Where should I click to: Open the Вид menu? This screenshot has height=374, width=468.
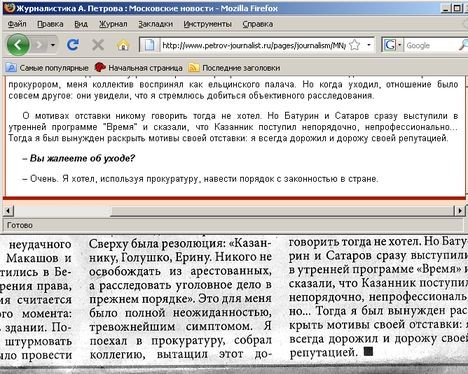[x=81, y=24]
